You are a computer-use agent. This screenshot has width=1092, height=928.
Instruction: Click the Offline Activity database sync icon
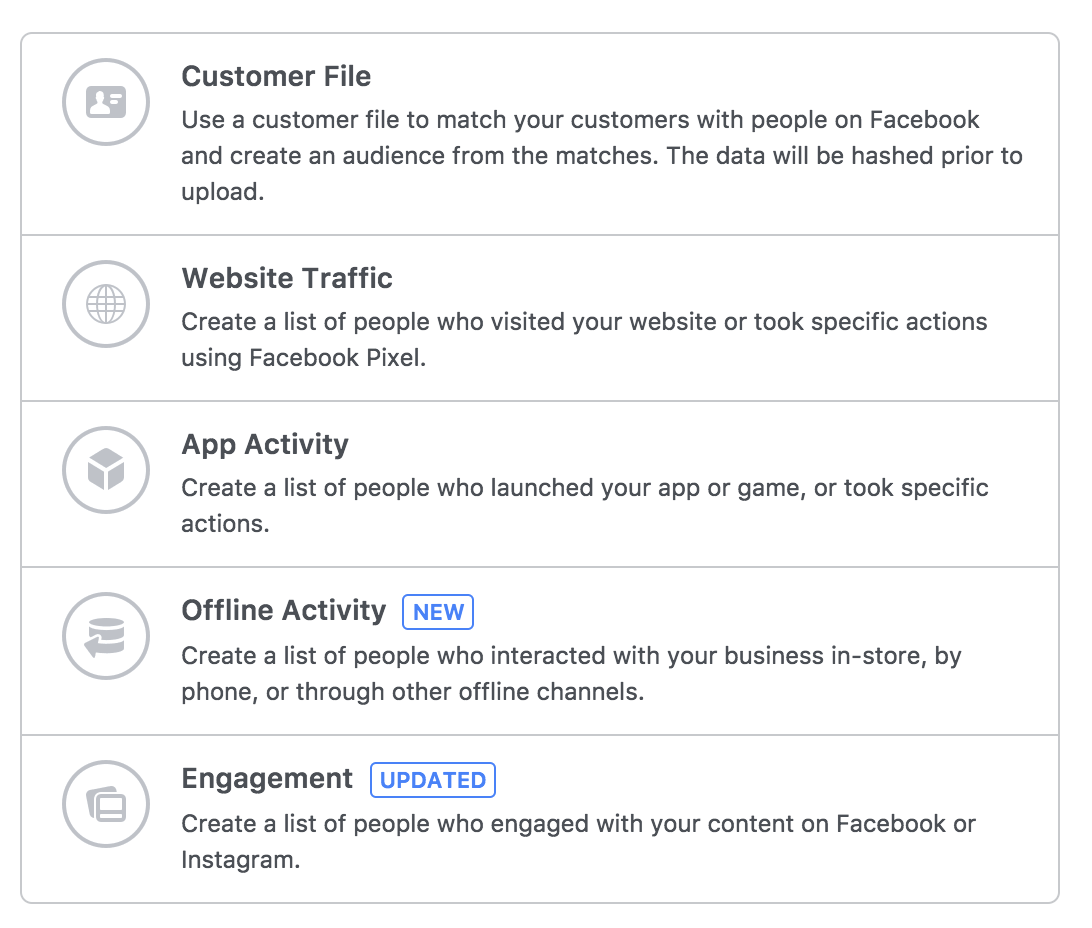click(106, 636)
